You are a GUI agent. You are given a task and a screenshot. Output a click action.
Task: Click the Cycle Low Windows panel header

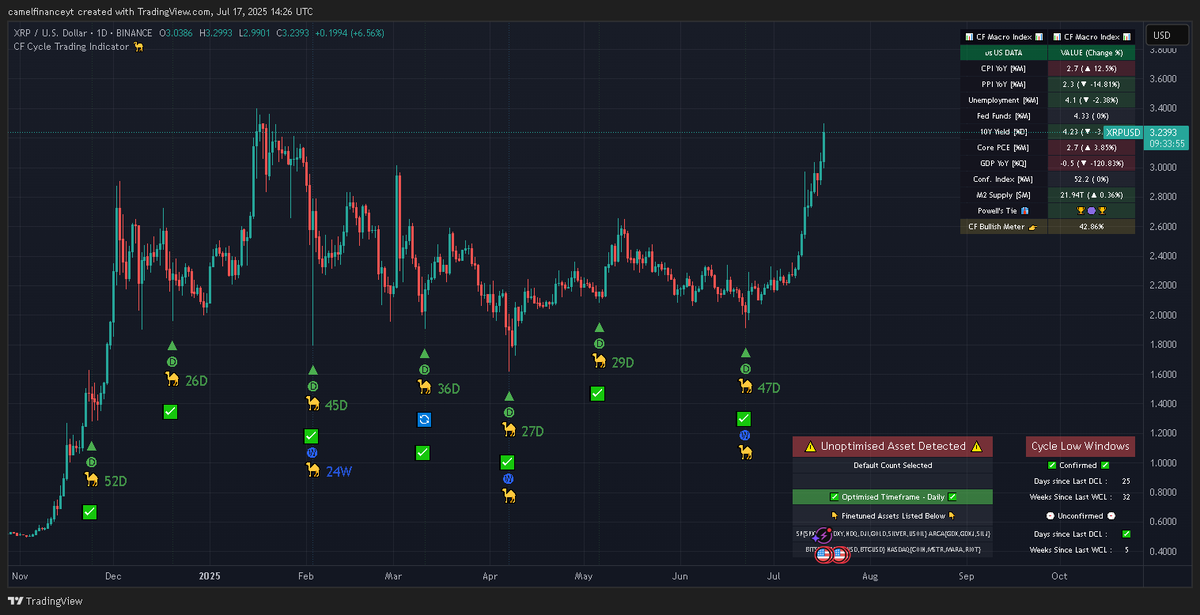pyautogui.click(x=1078, y=446)
